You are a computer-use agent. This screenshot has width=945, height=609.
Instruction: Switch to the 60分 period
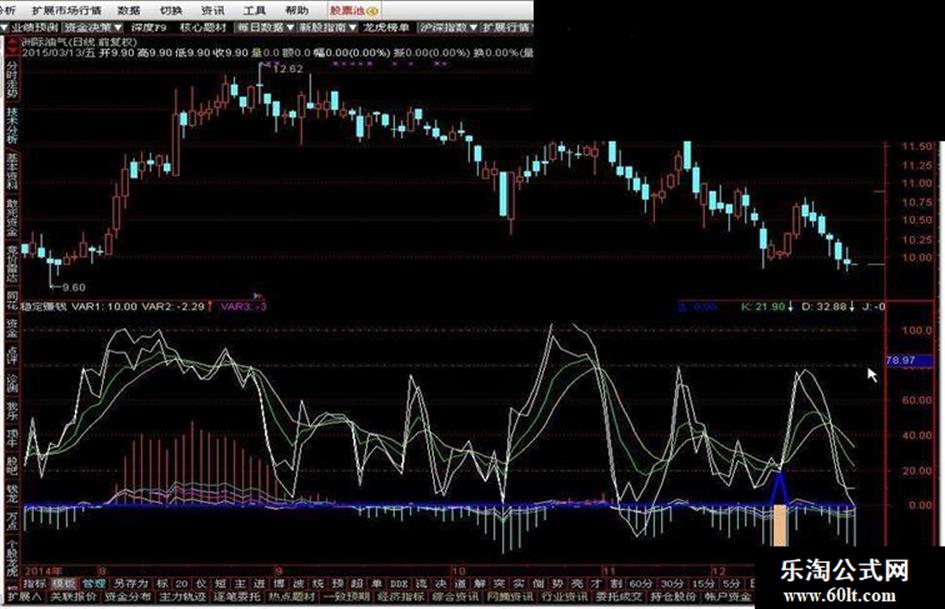tap(641, 584)
